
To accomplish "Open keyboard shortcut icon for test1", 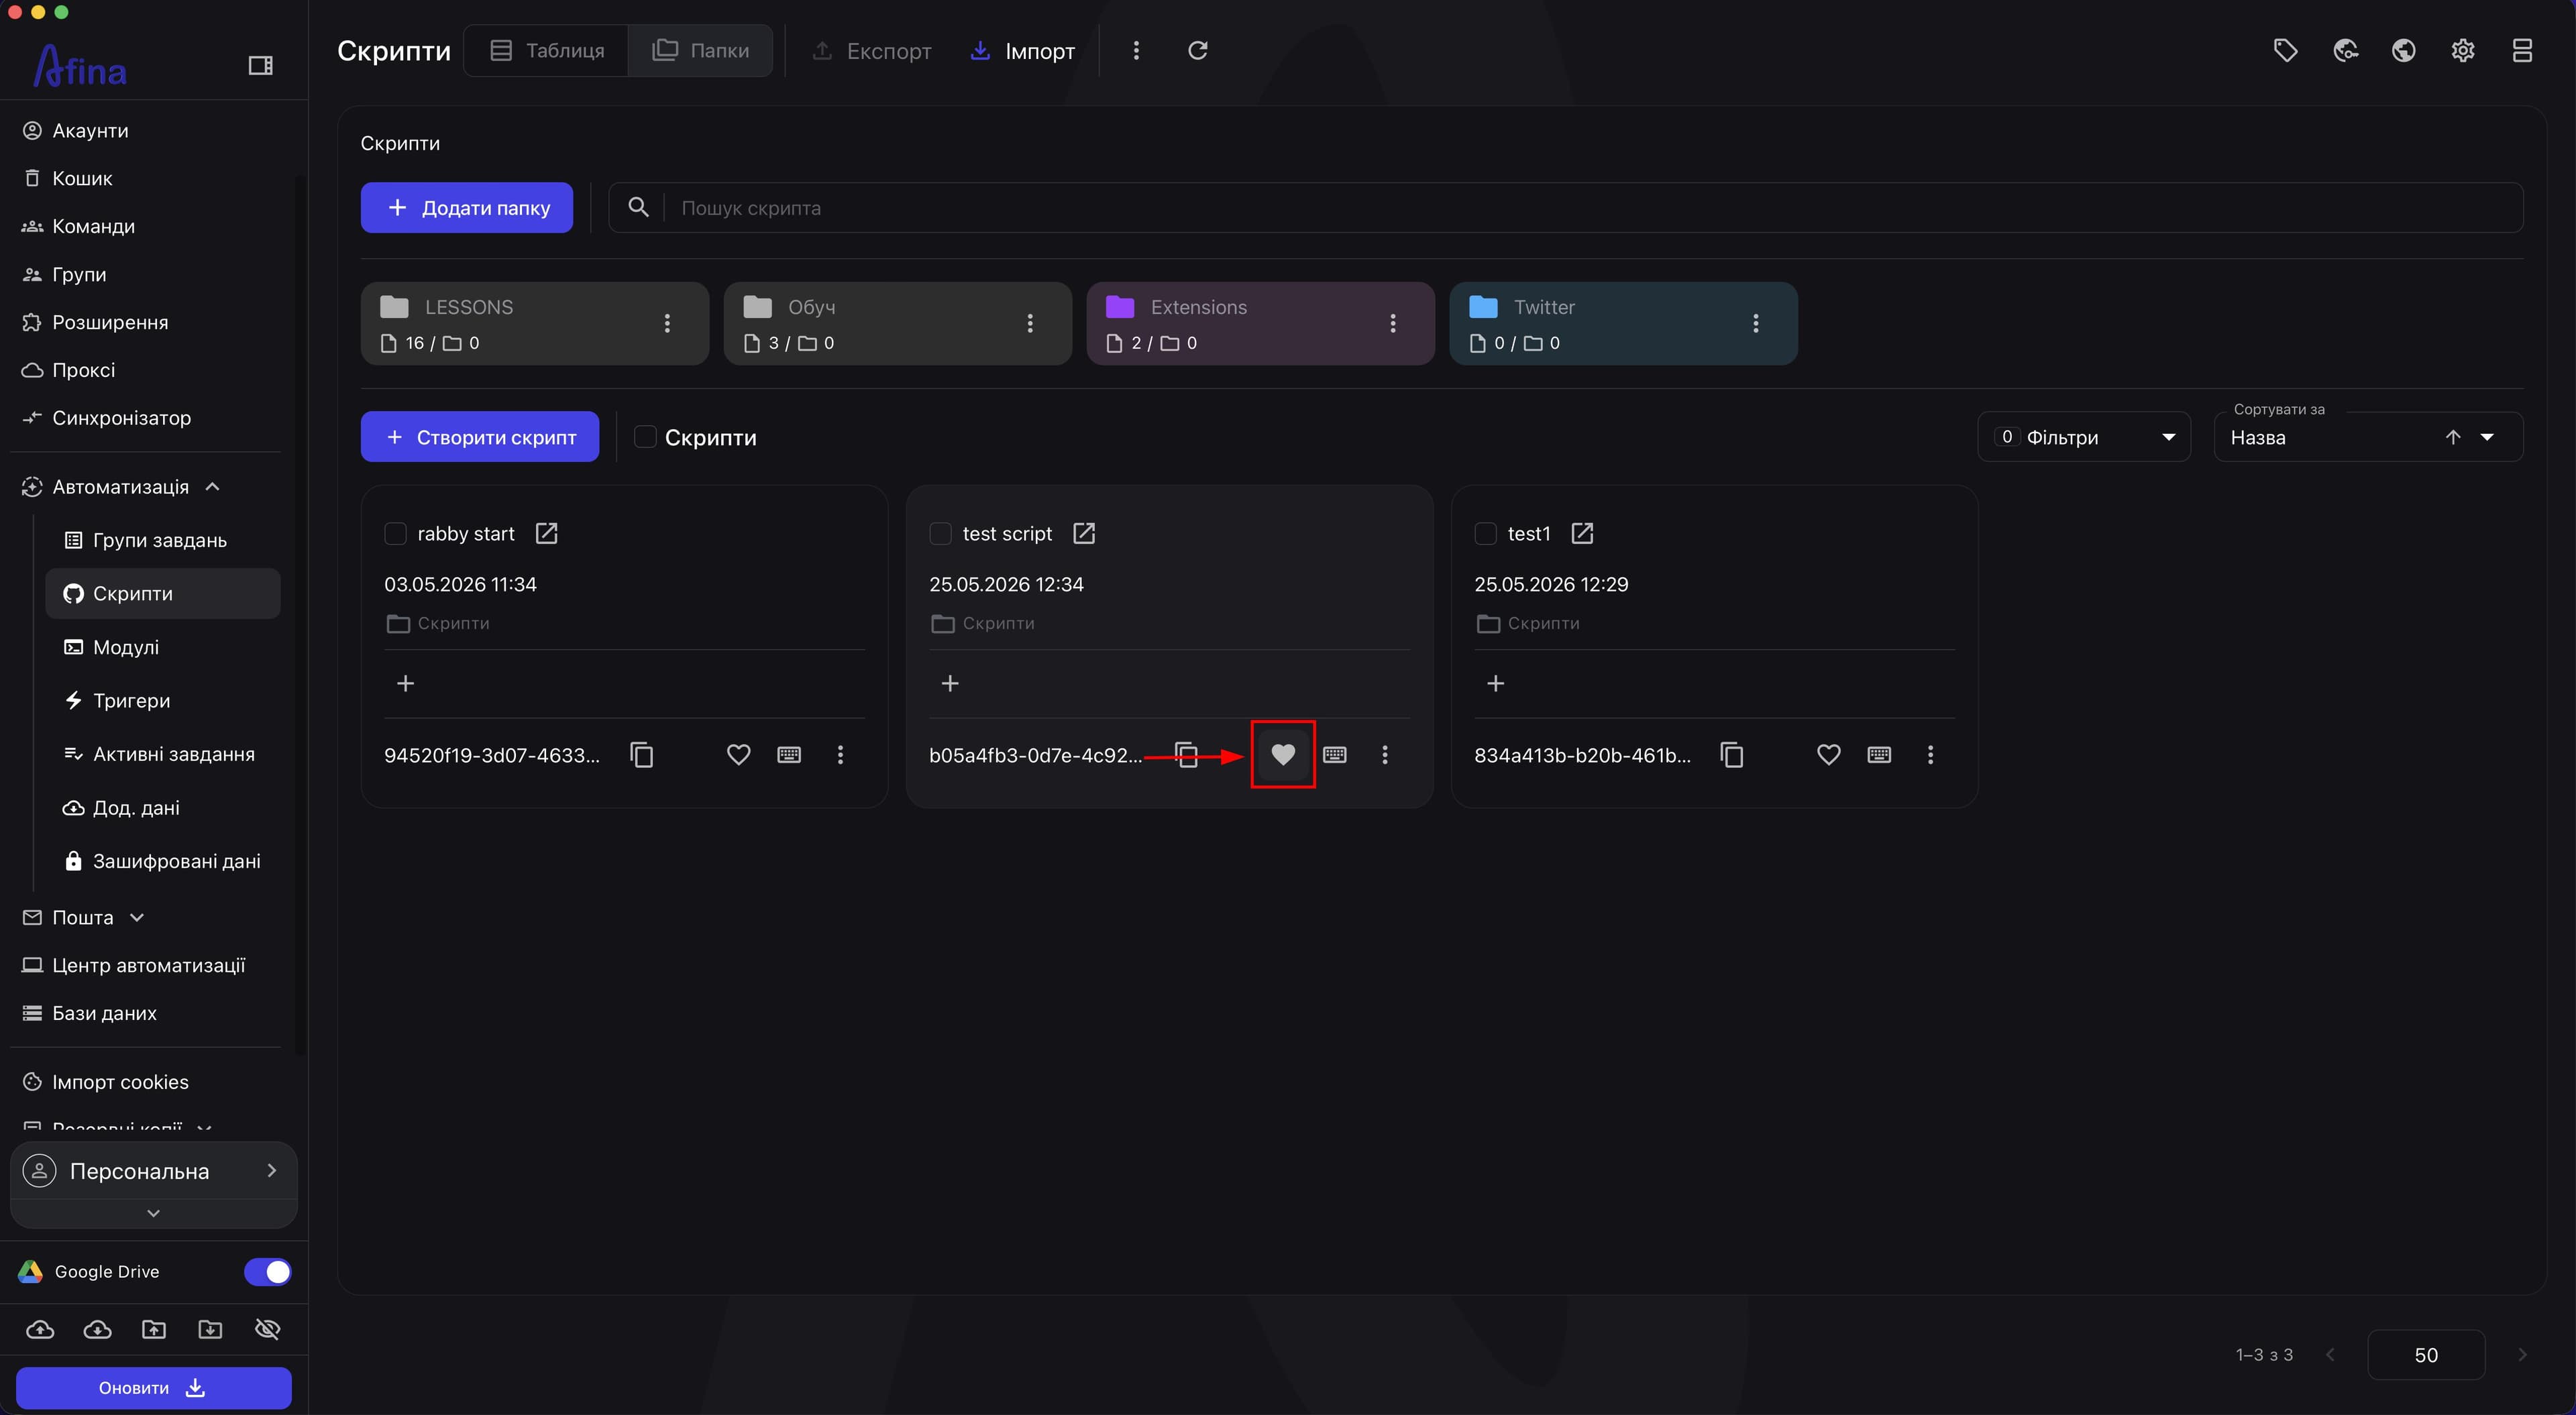I will pos(1879,755).
